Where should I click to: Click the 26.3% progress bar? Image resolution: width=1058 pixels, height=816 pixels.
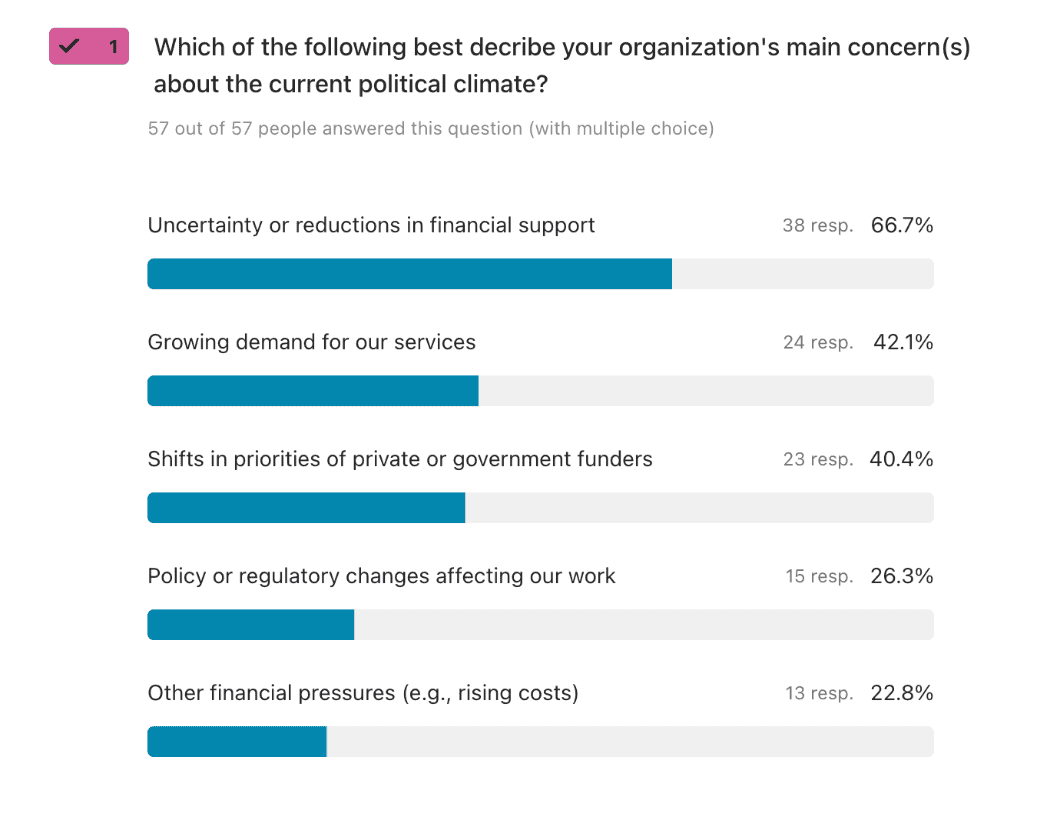pos(251,625)
